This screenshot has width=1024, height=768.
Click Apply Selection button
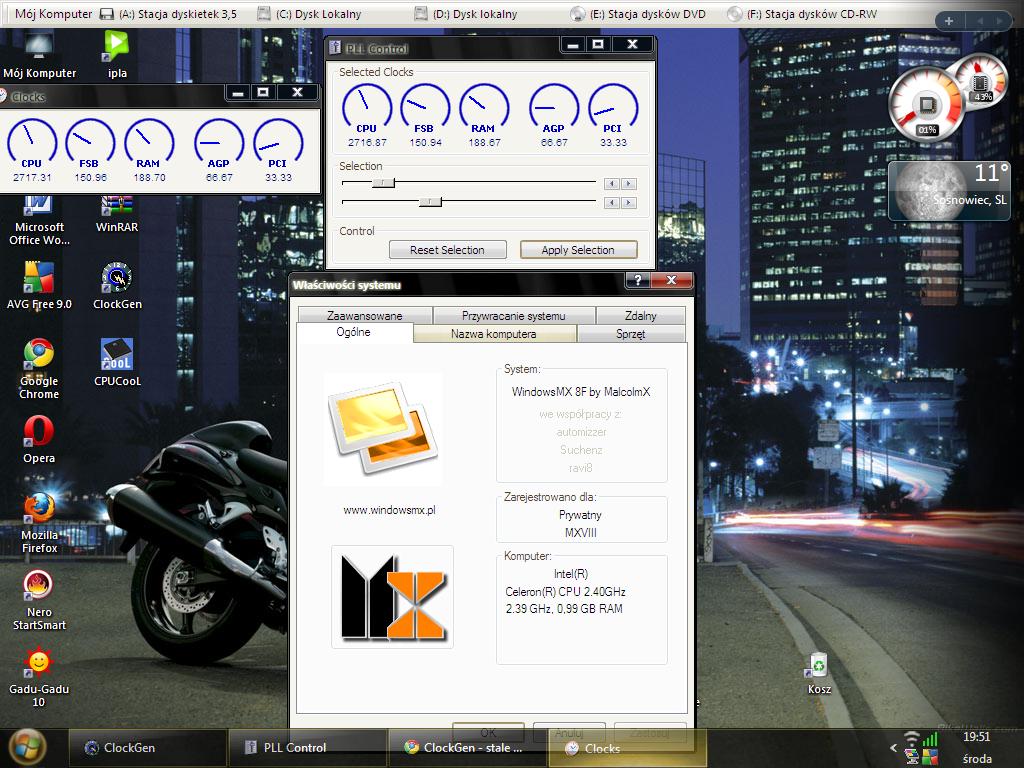pos(578,249)
